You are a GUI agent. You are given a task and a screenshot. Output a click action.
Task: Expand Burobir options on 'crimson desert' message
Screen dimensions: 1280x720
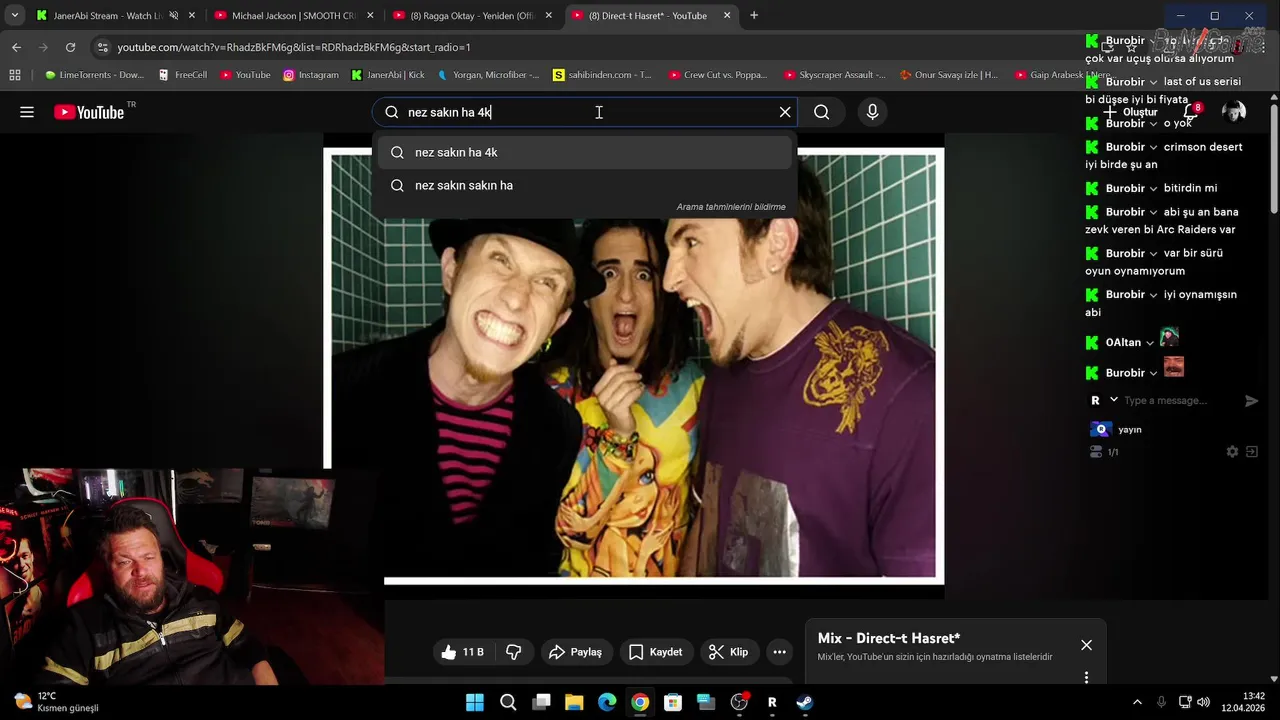(x=1153, y=147)
